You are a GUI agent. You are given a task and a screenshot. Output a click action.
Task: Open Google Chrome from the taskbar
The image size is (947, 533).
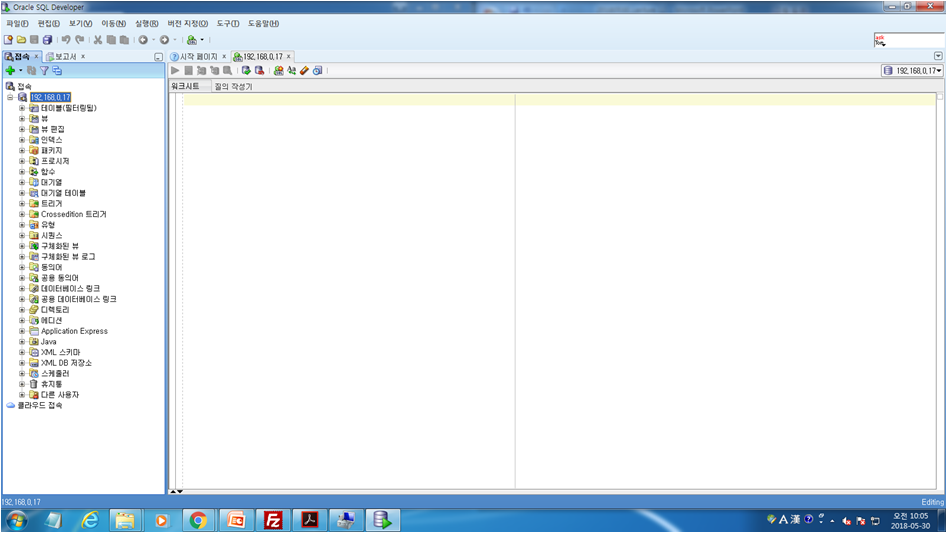pos(198,520)
